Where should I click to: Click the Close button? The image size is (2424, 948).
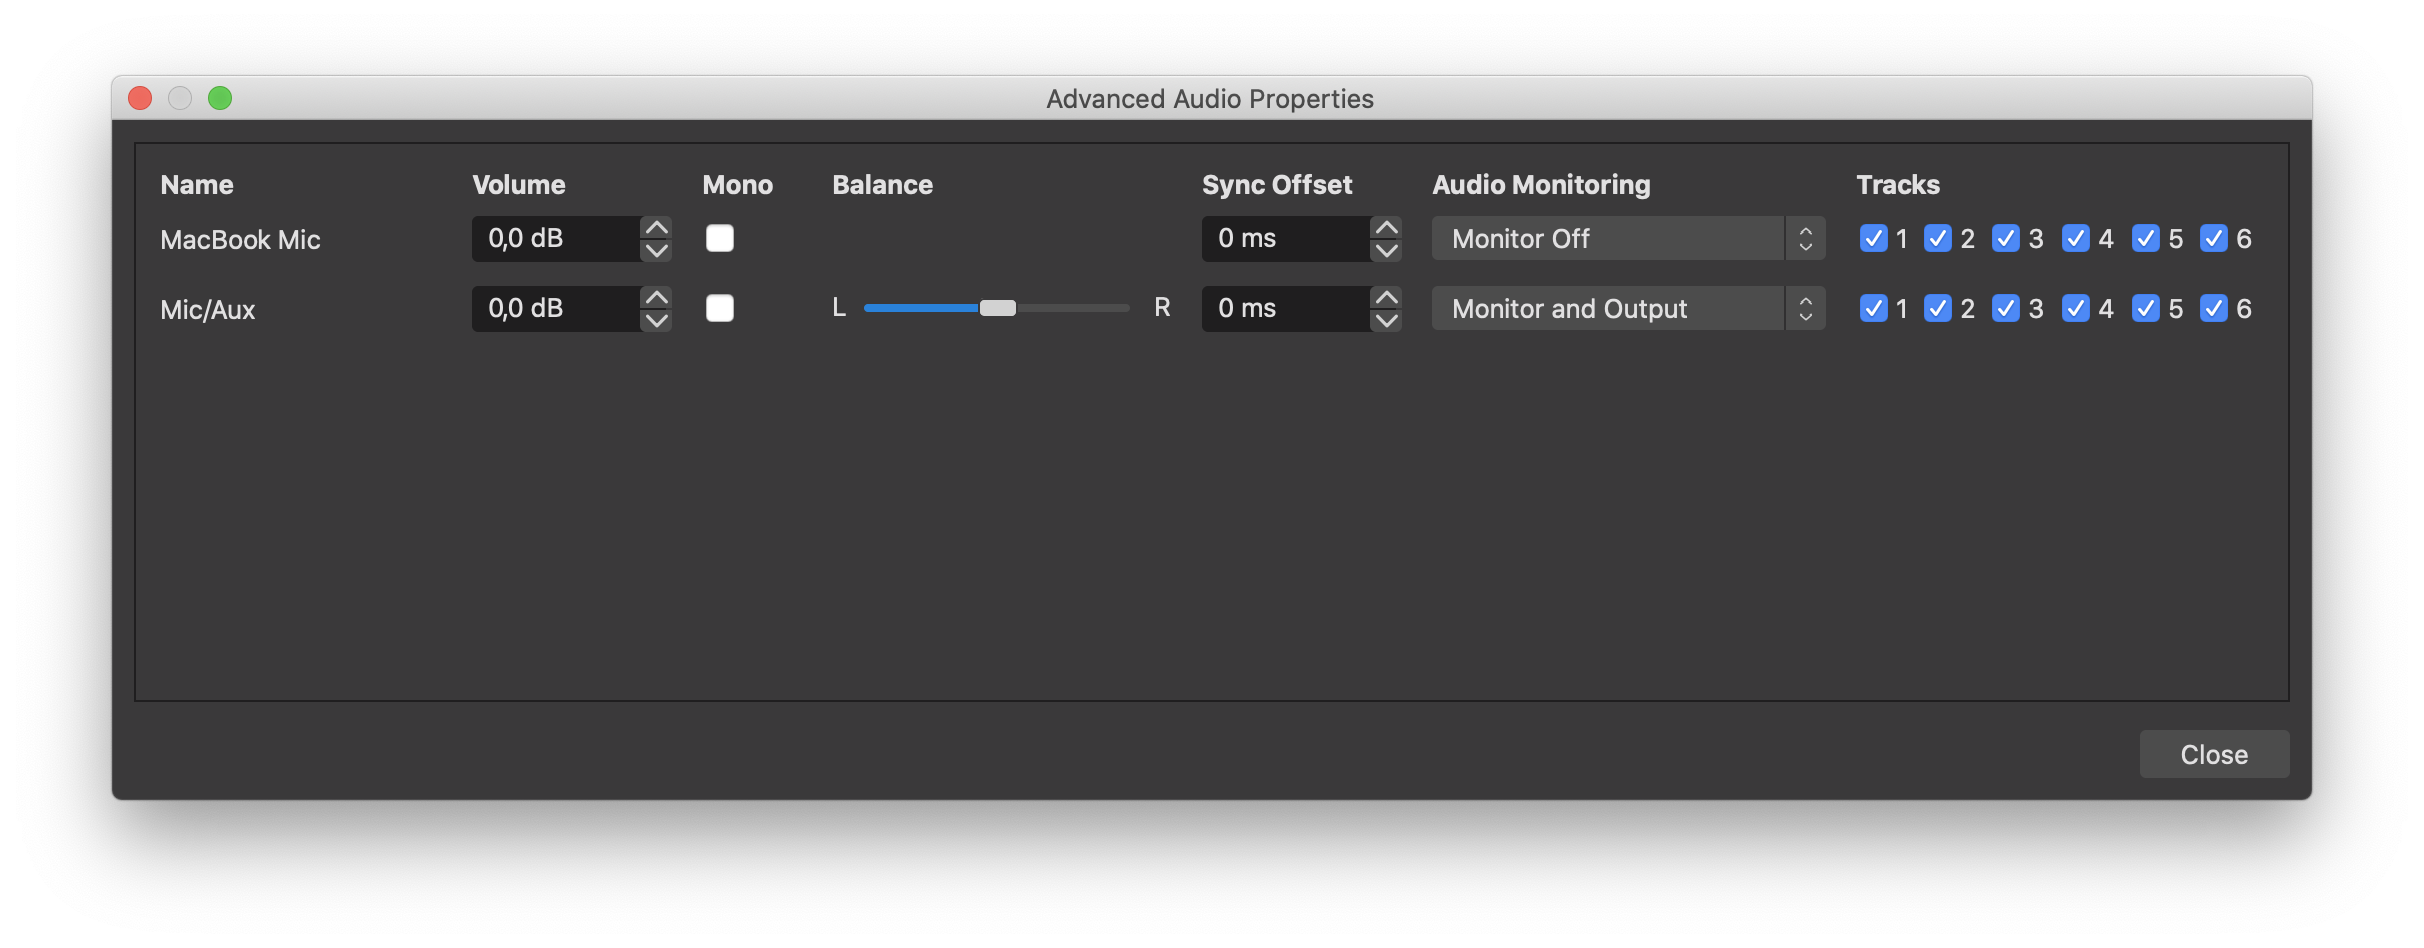coord(2214,754)
